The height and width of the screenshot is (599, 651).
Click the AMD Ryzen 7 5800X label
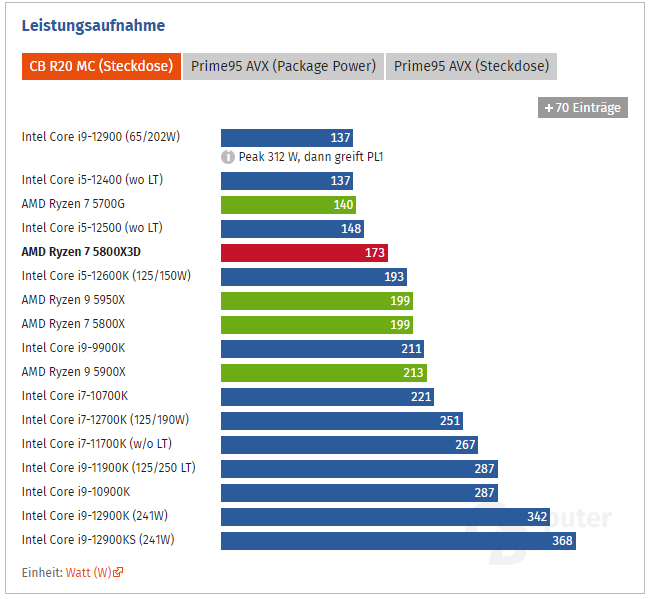(x=73, y=324)
